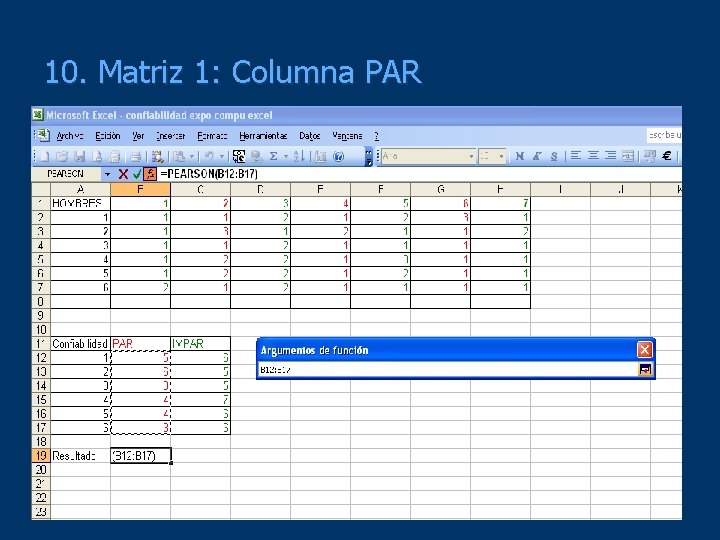Click the Excel workbook icon left of Archivo
The image size is (720, 540).
coord(44,135)
